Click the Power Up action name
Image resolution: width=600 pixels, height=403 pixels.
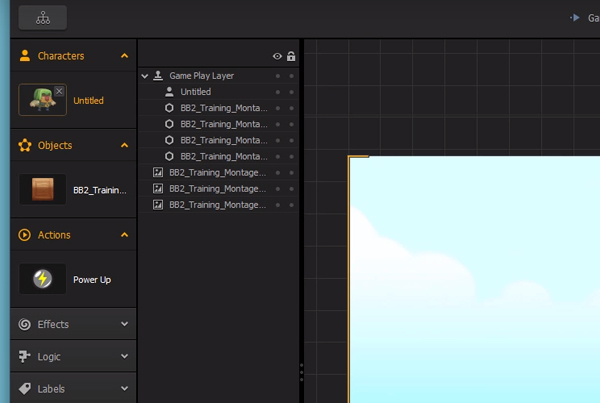click(x=92, y=280)
